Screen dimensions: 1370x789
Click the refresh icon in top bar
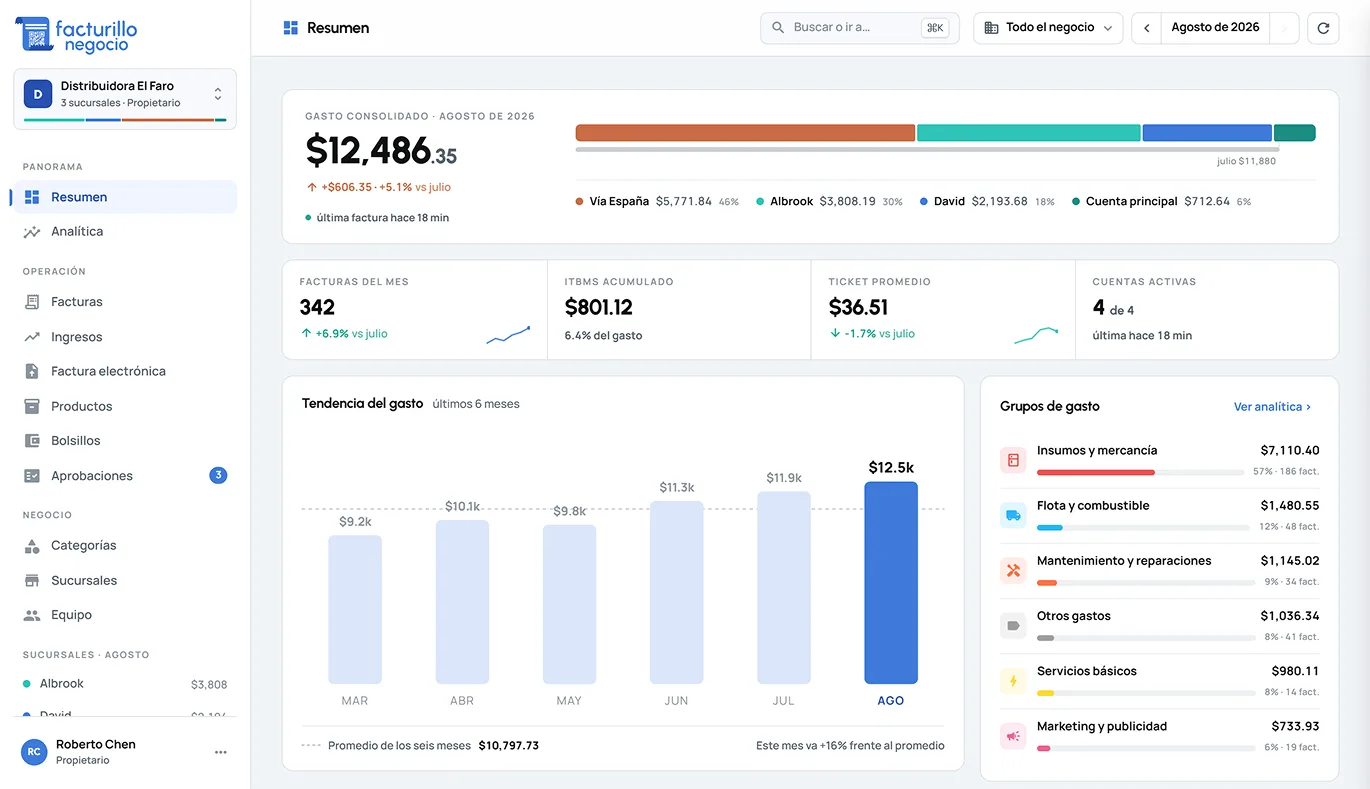tap(1323, 28)
